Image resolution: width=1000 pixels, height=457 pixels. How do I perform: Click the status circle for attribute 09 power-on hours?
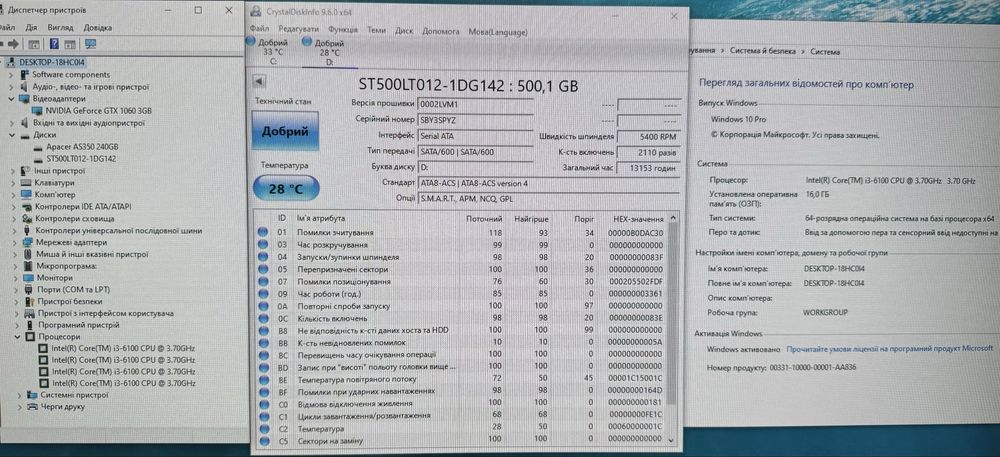coord(263,294)
